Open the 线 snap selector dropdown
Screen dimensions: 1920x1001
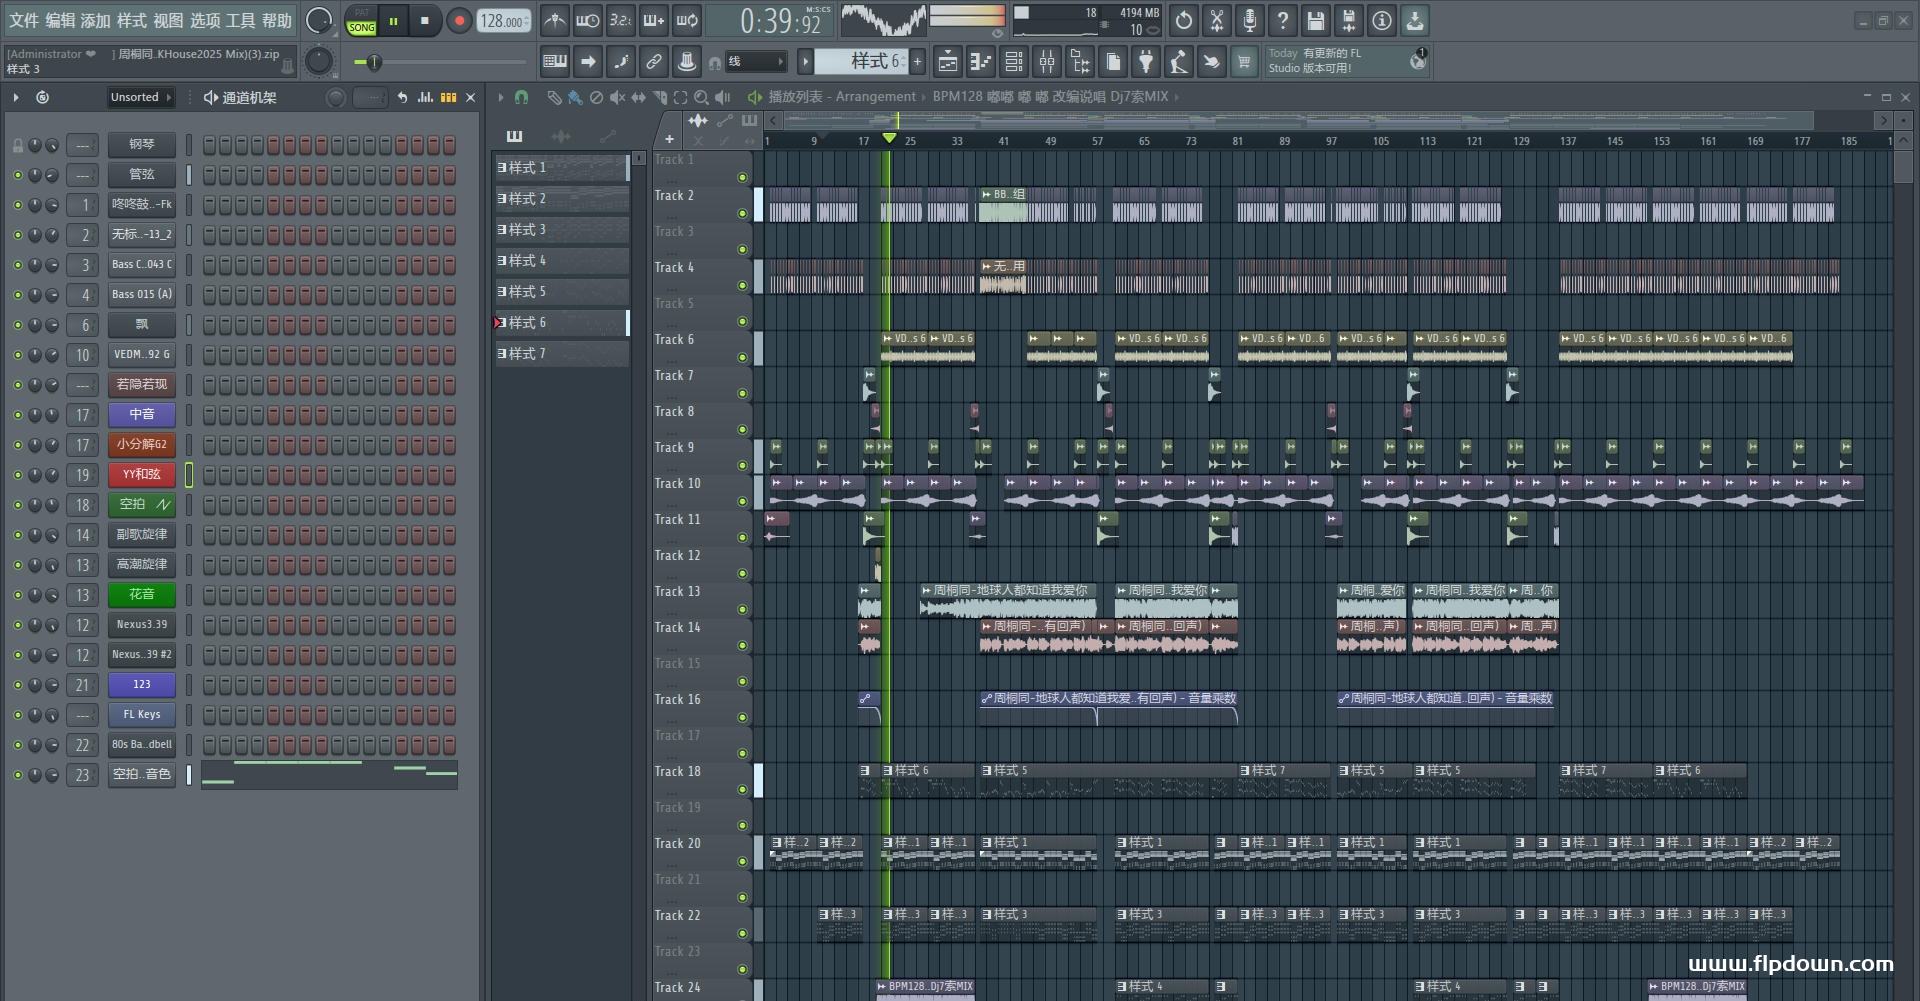pyautogui.click(x=755, y=62)
